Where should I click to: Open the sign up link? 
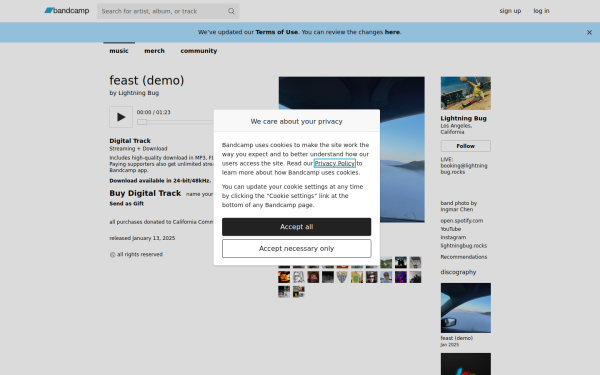pyautogui.click(x=510, y=11)
